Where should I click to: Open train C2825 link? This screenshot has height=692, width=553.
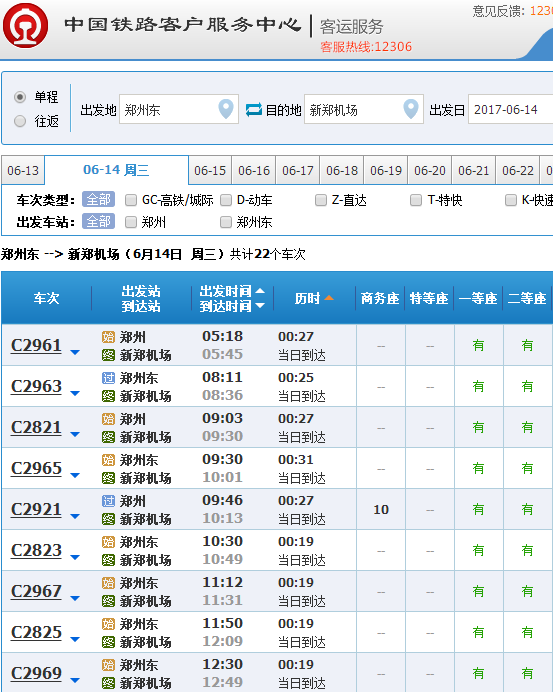(x=36, y=632)
